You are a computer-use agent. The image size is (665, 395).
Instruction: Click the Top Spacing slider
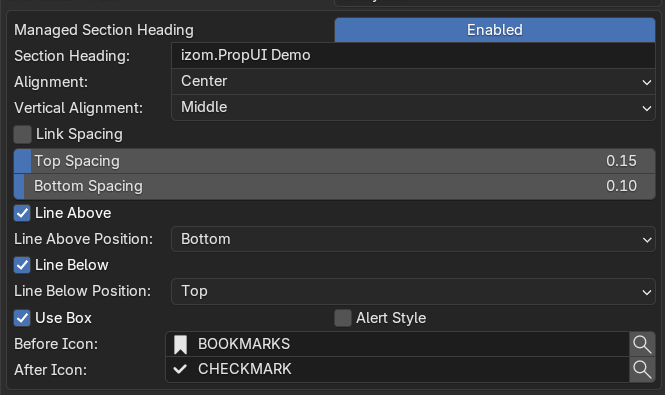pos(334,161)
